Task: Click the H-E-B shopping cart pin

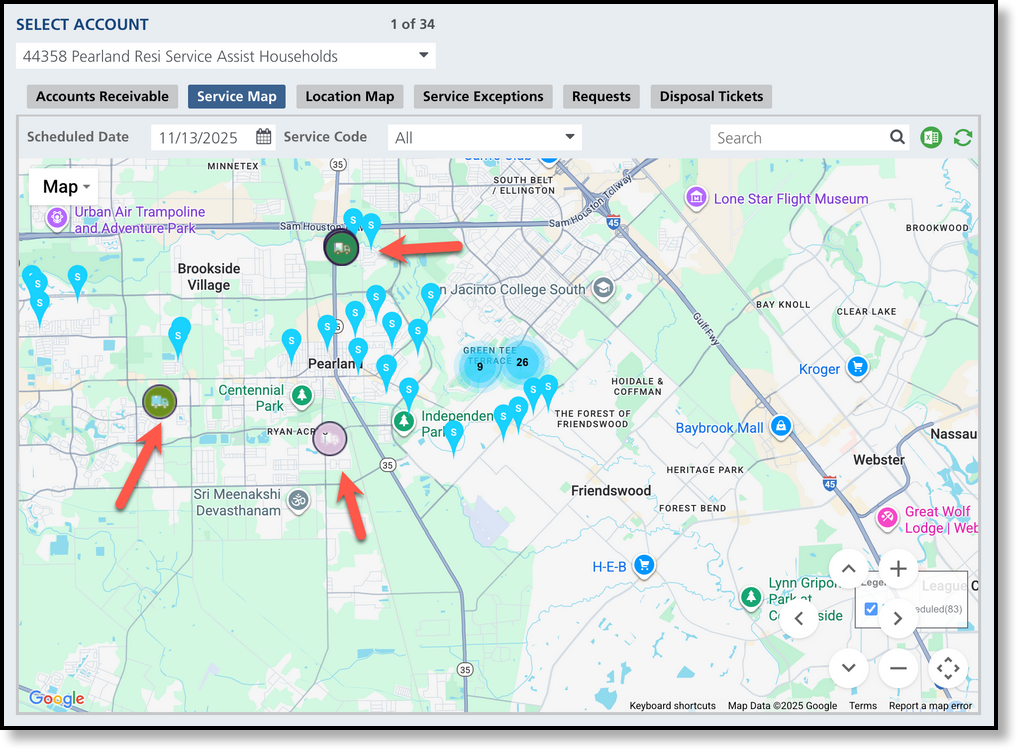Action: (644, 566)
